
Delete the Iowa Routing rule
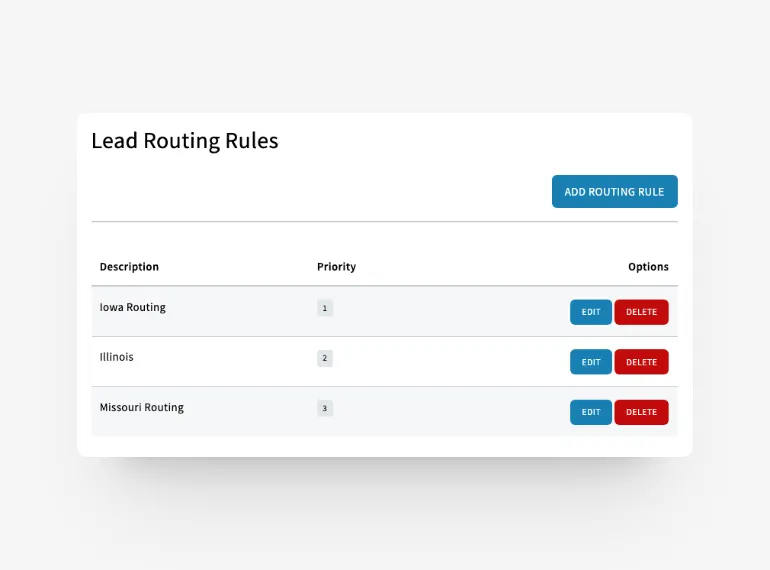coord(641,312)
